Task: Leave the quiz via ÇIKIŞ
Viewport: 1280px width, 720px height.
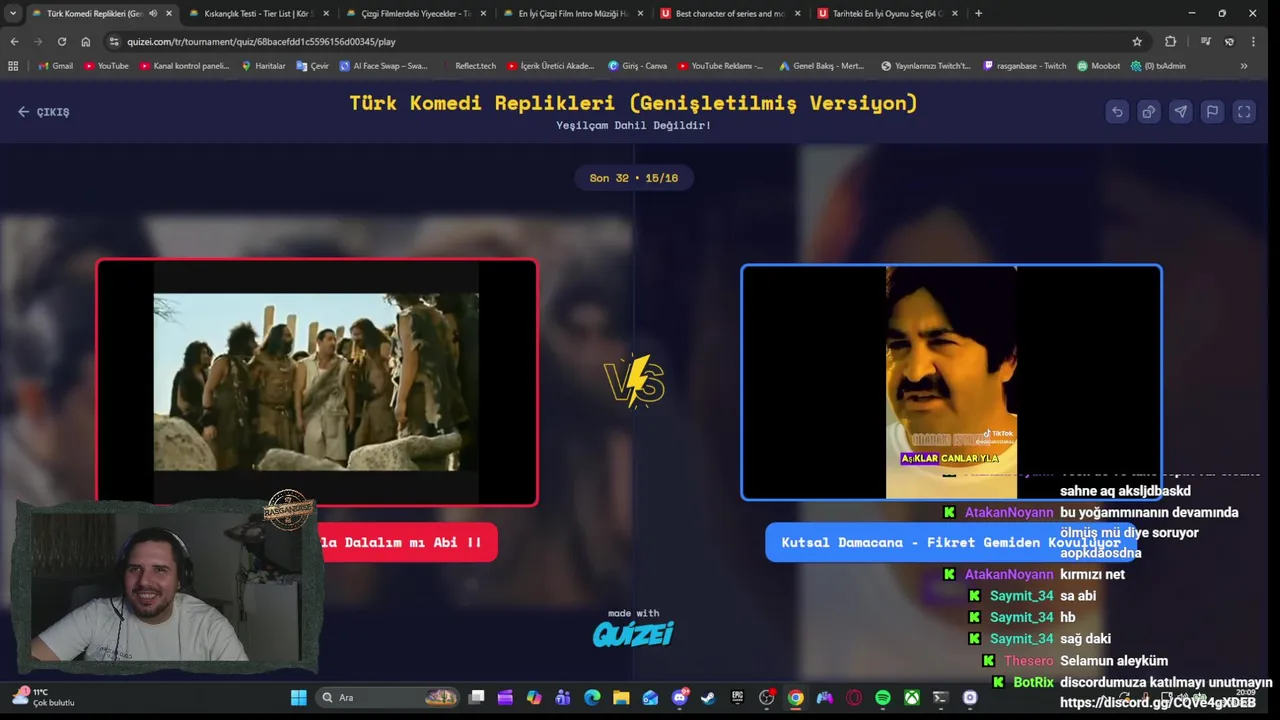Action: [x=44, y=112]
